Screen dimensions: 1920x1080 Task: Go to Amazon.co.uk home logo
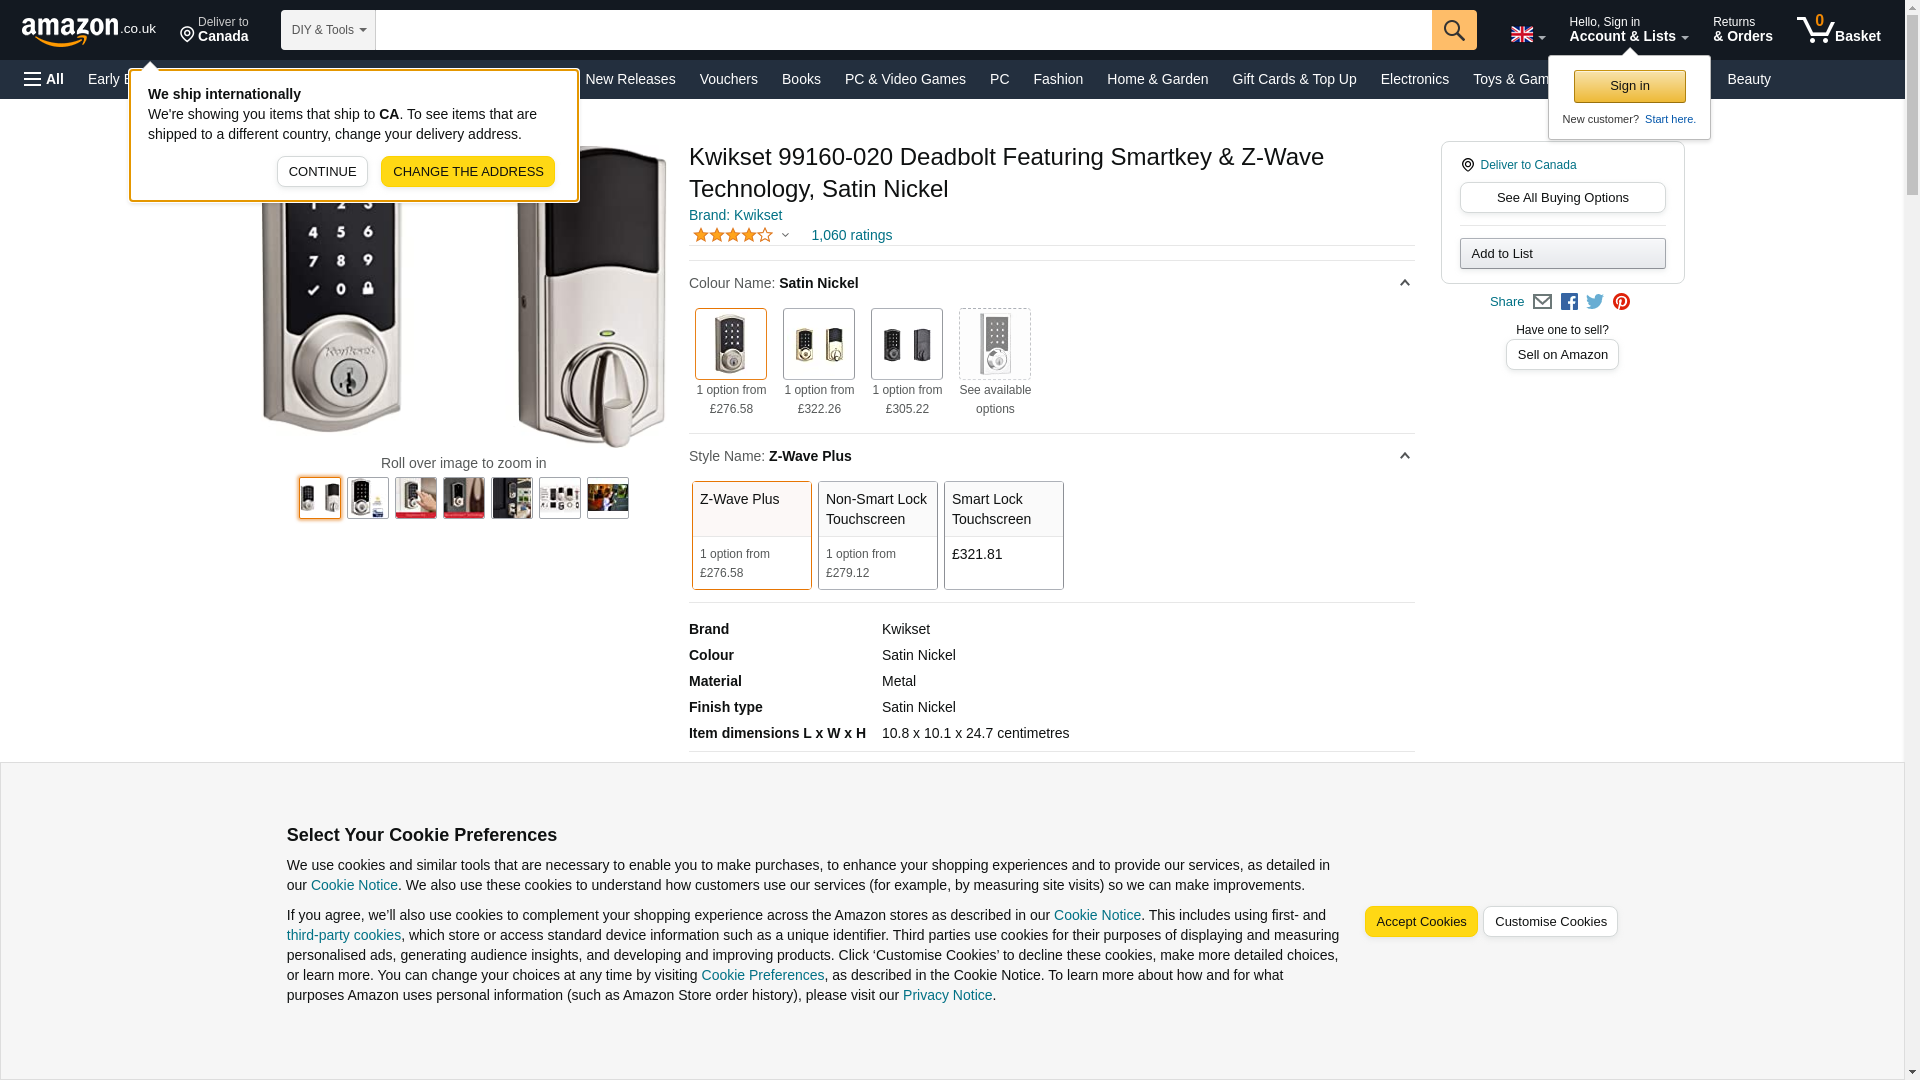pos(89,30)
